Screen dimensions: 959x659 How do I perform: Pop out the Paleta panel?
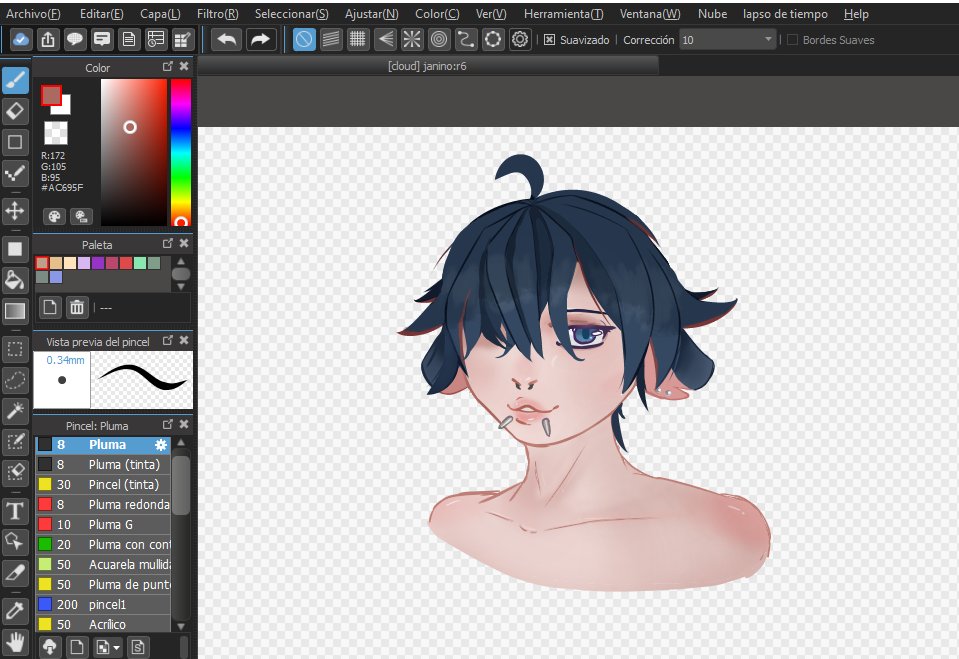(x=168, y=244)
